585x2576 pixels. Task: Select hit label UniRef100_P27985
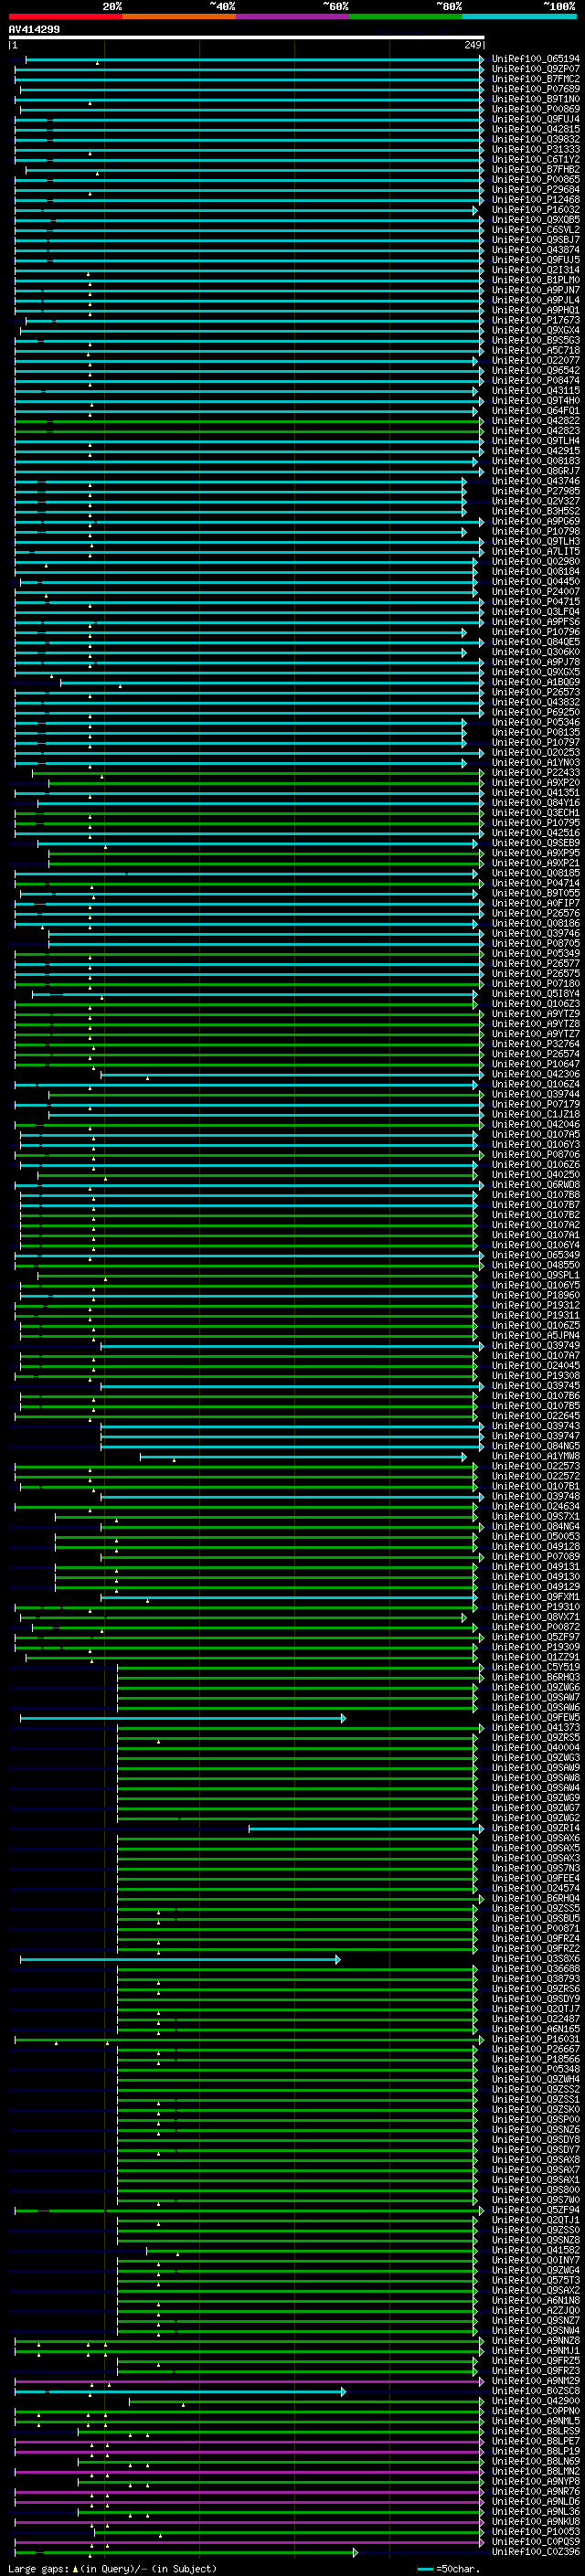pos(536,491)
